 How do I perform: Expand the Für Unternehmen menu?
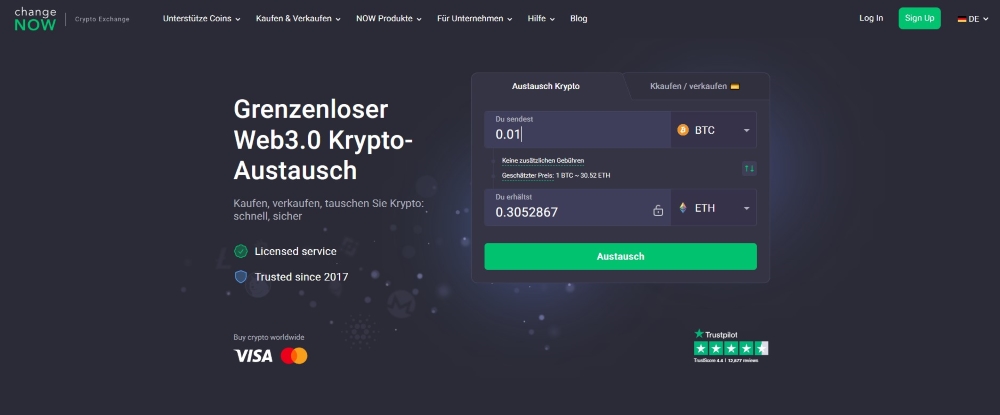click(x=474, y=18)
